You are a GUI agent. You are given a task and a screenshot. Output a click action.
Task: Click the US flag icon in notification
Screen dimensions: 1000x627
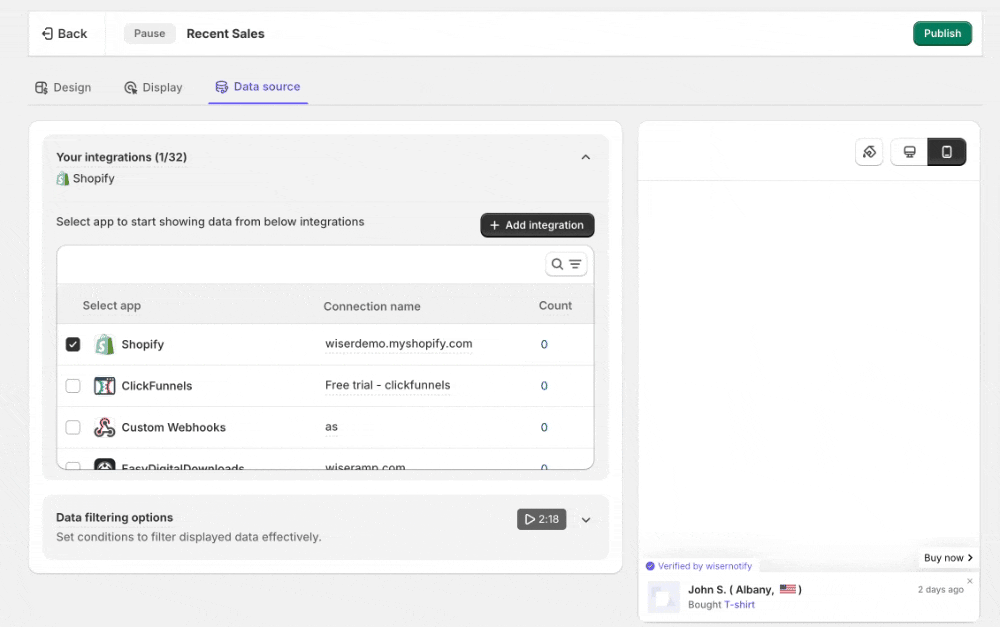pyautogui.click(x=788, y=589)
